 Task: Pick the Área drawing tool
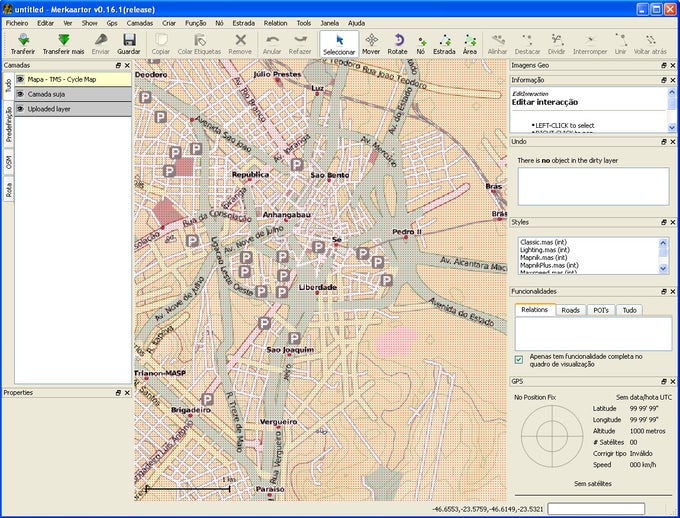click(x=470, y=40)
